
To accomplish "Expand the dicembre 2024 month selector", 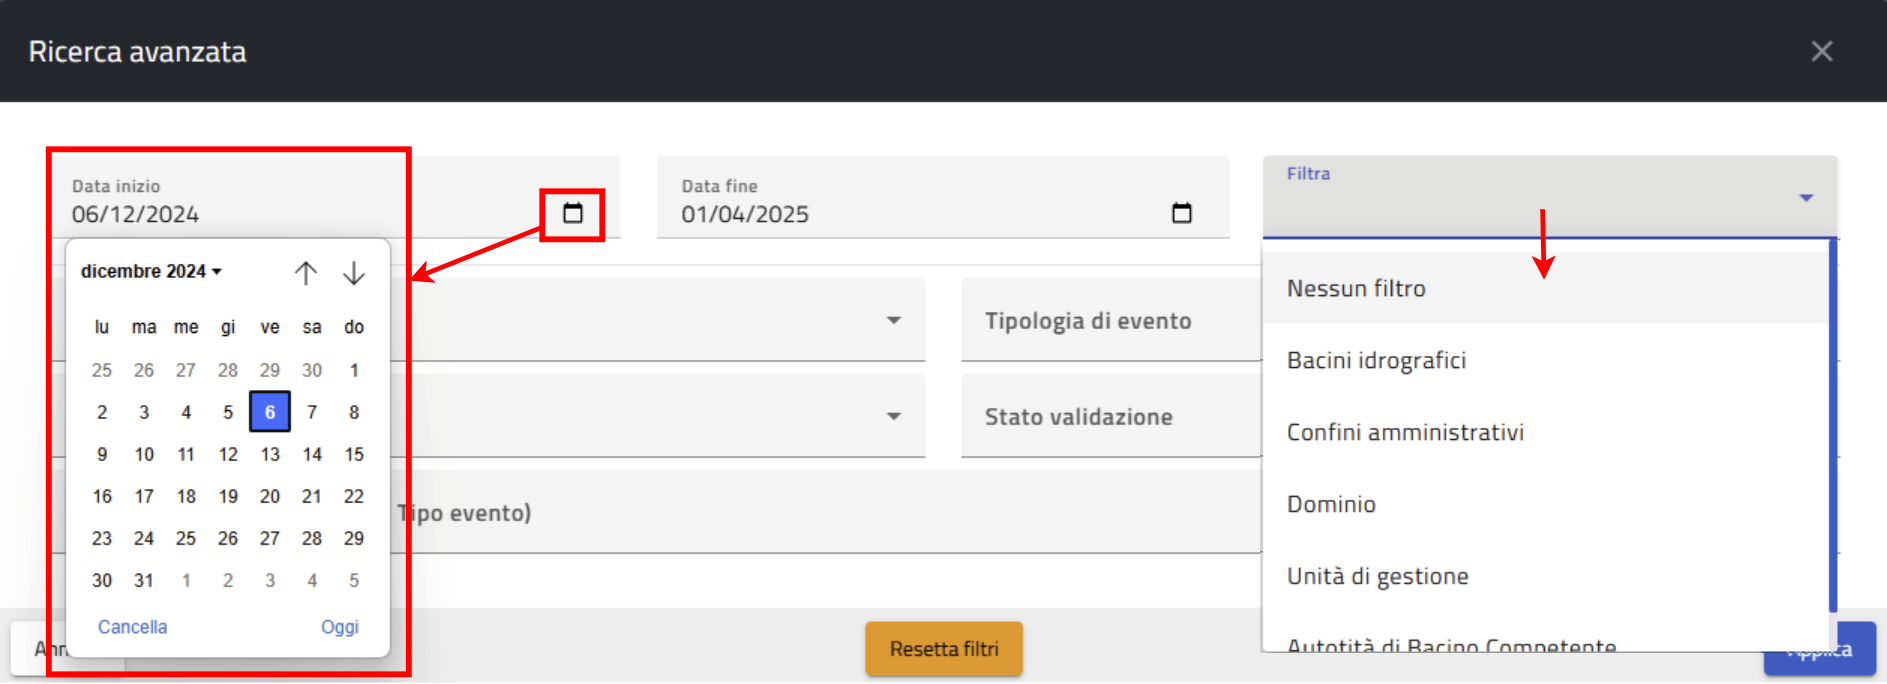I will (151, 271).
